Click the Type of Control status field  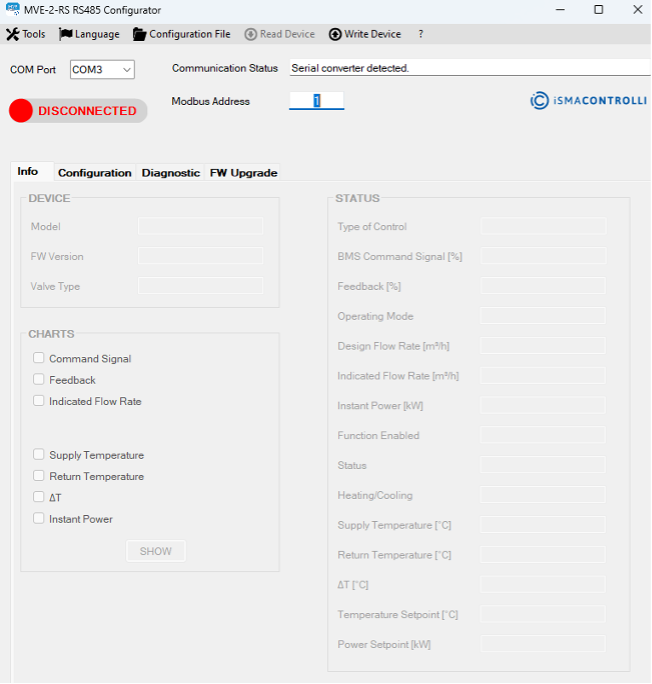(543, 226)
